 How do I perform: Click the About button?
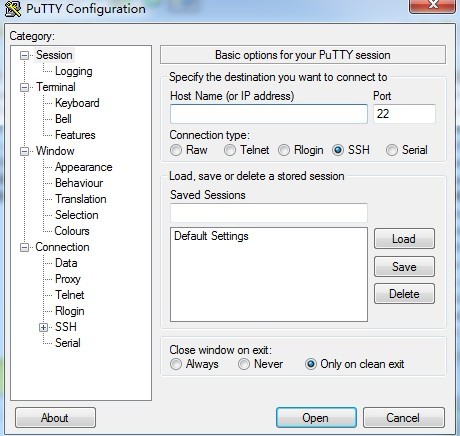[55, 417]
